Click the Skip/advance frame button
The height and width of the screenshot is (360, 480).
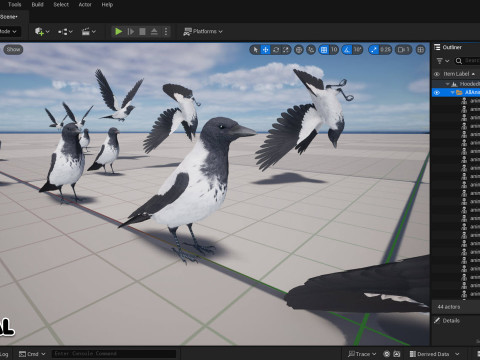coord(131,31)
